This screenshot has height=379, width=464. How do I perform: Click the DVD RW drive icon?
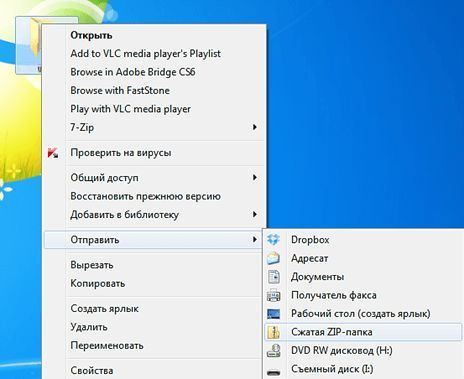tap(274, 351)
